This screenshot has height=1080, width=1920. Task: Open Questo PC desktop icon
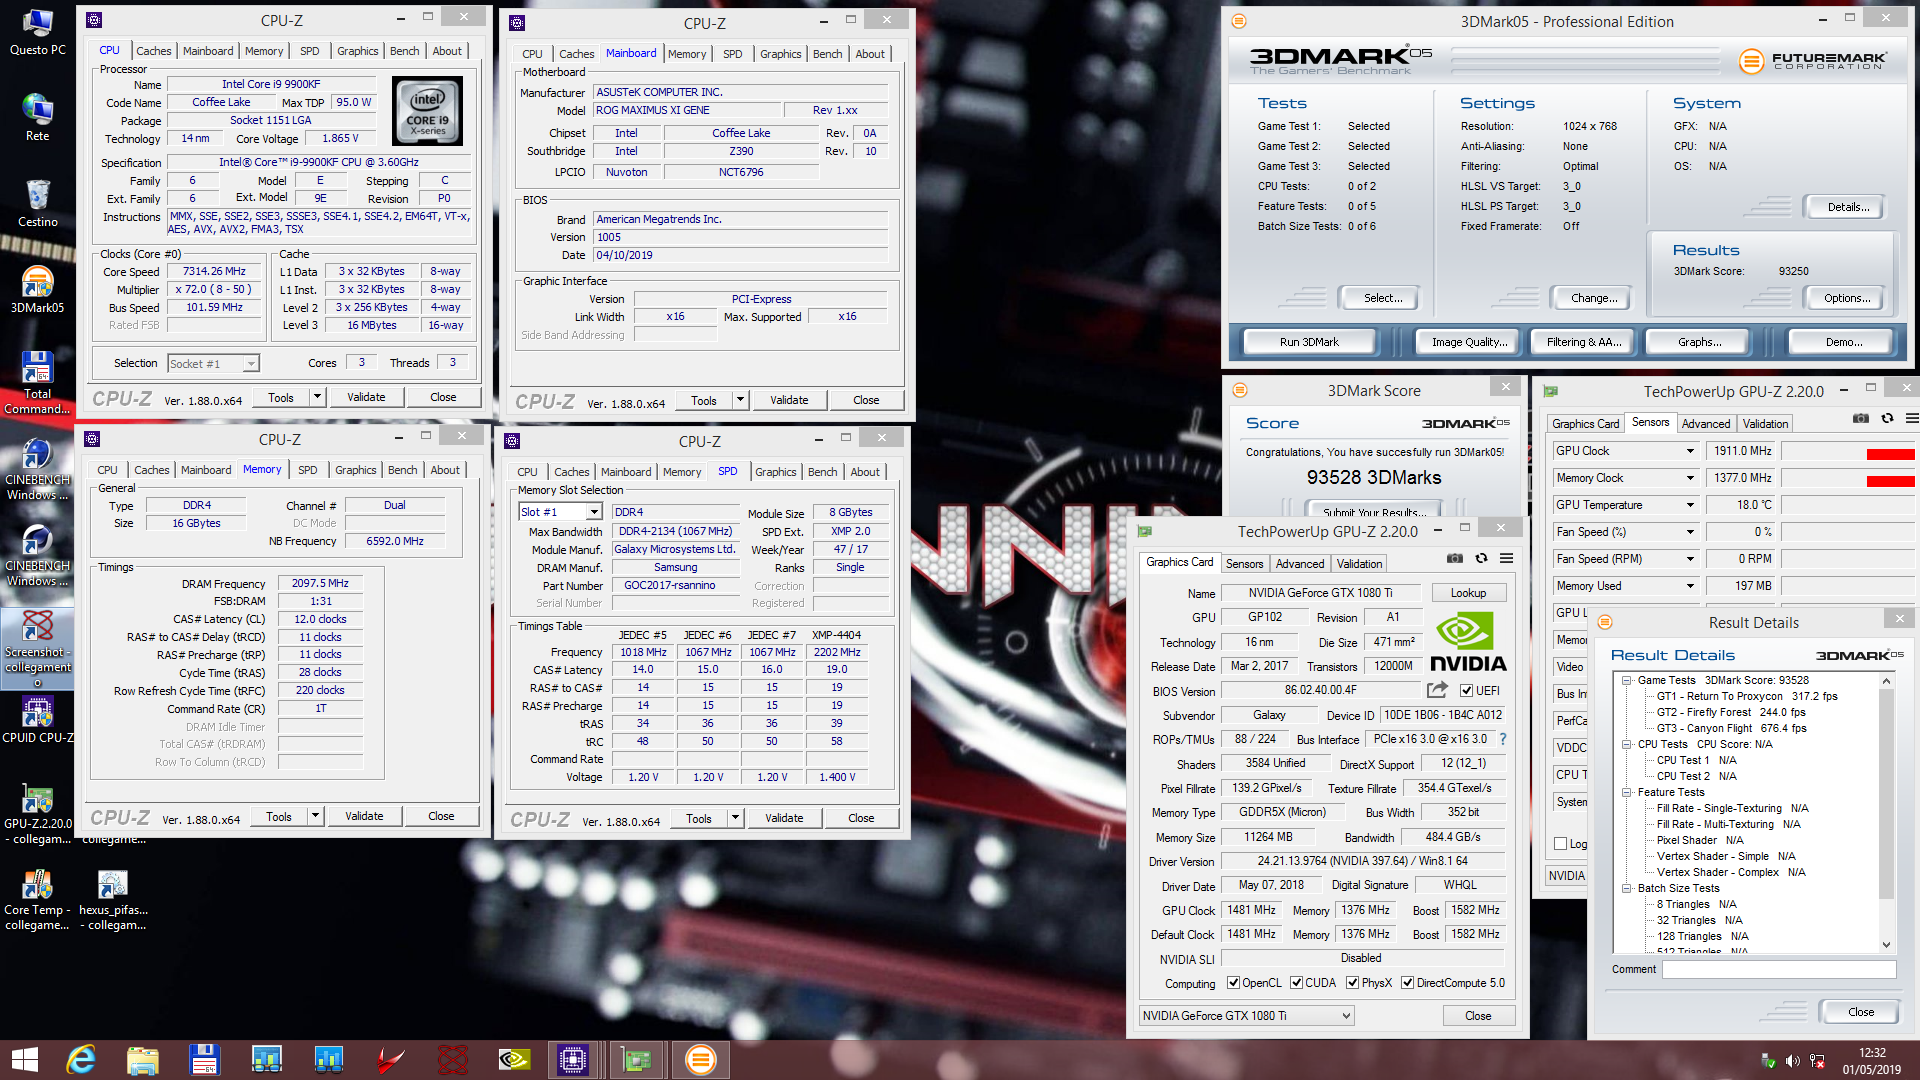click(x=38, y=32)
